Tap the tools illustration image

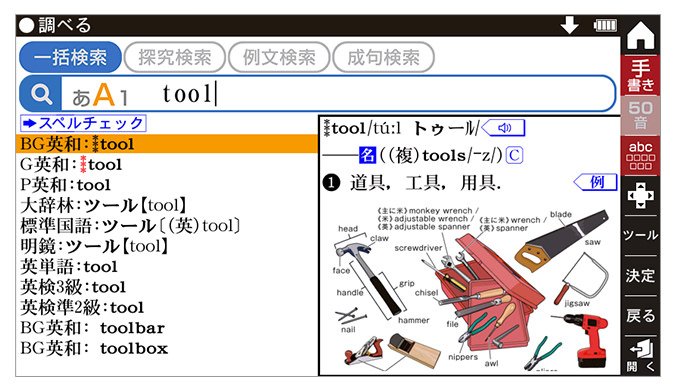click(x=472, y=288)
